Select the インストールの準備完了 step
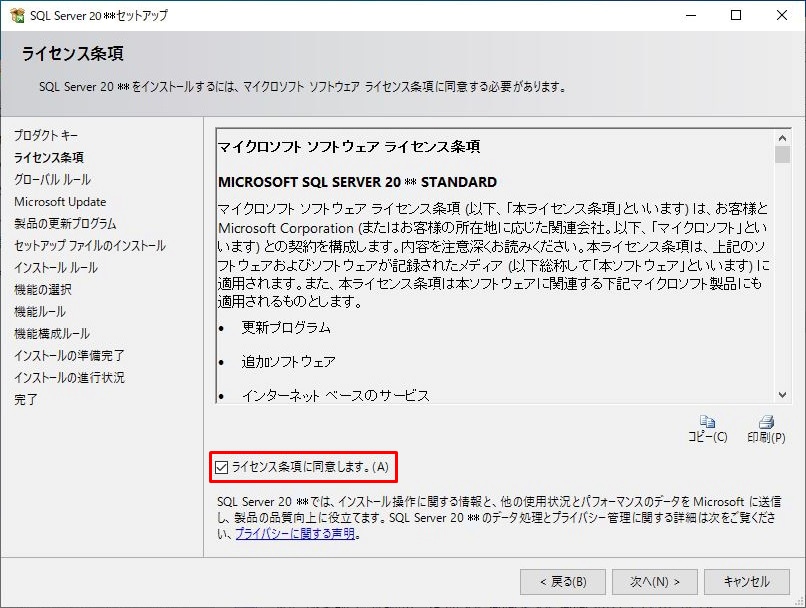 pos(69,356)
